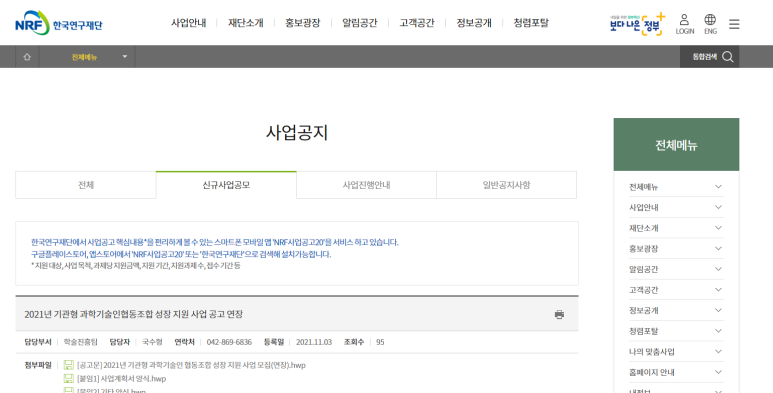Click the view count value 95
The height and width of the screenshot is (393, 773).
click(x=380, y=342)
